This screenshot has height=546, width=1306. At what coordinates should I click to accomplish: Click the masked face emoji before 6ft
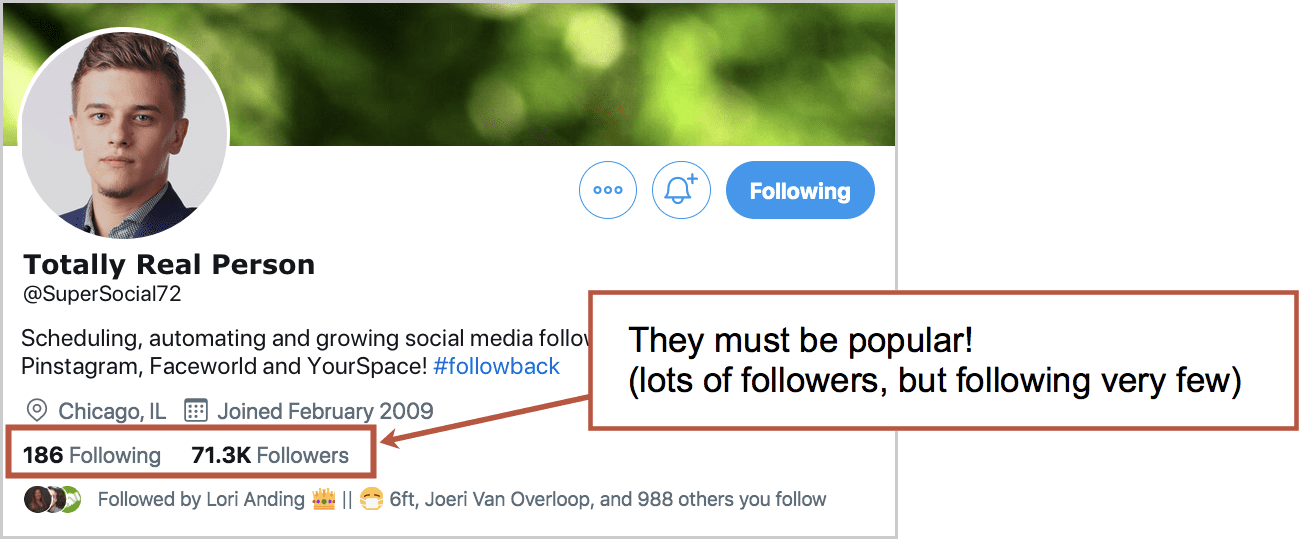(372, 498)
